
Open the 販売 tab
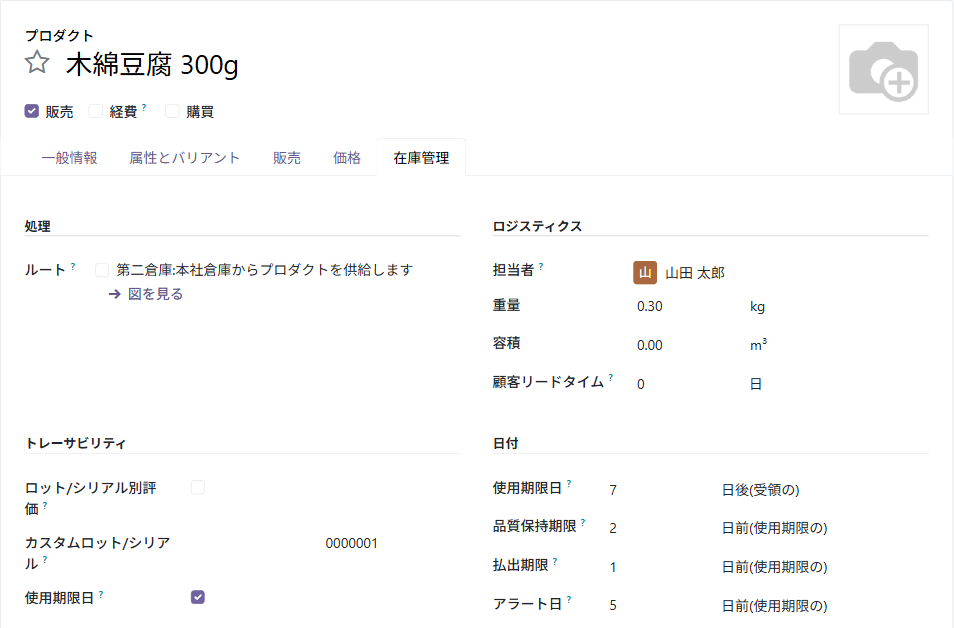click(287, 158)
